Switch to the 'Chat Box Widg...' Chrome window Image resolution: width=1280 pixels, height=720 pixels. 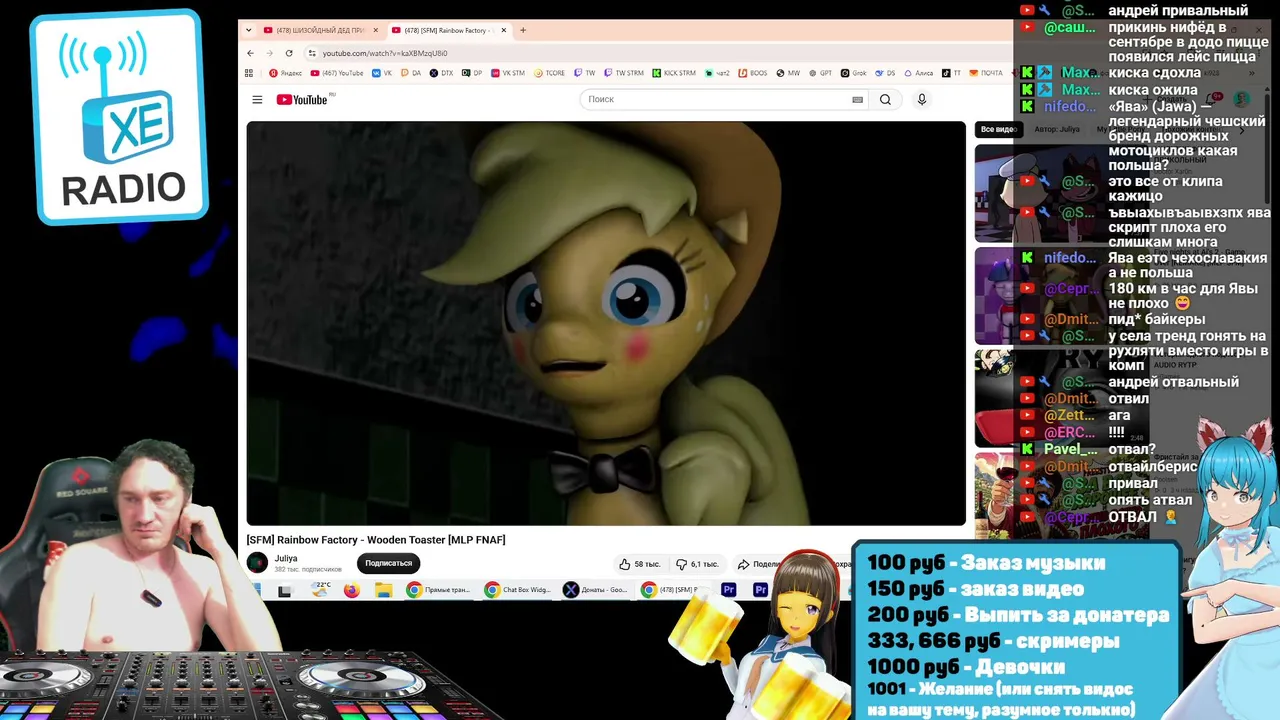tap(517, 591)
